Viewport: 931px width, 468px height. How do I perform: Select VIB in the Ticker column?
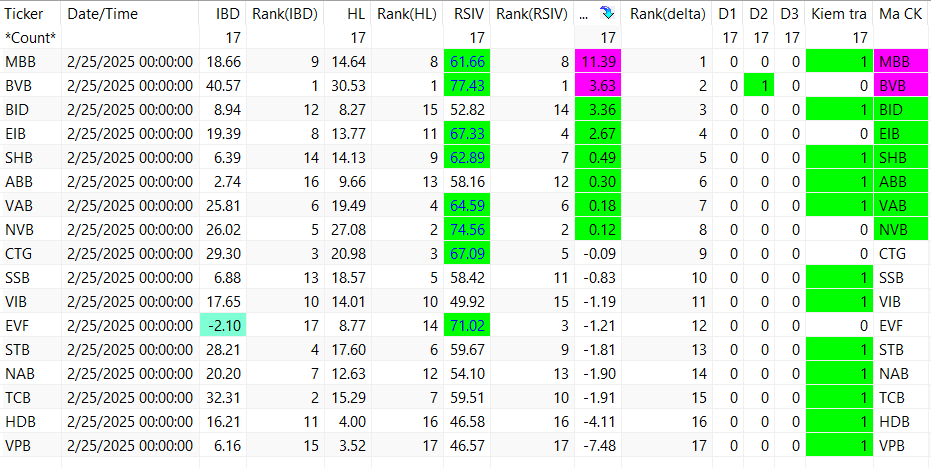pyautogui.click(x=16, y=302)
